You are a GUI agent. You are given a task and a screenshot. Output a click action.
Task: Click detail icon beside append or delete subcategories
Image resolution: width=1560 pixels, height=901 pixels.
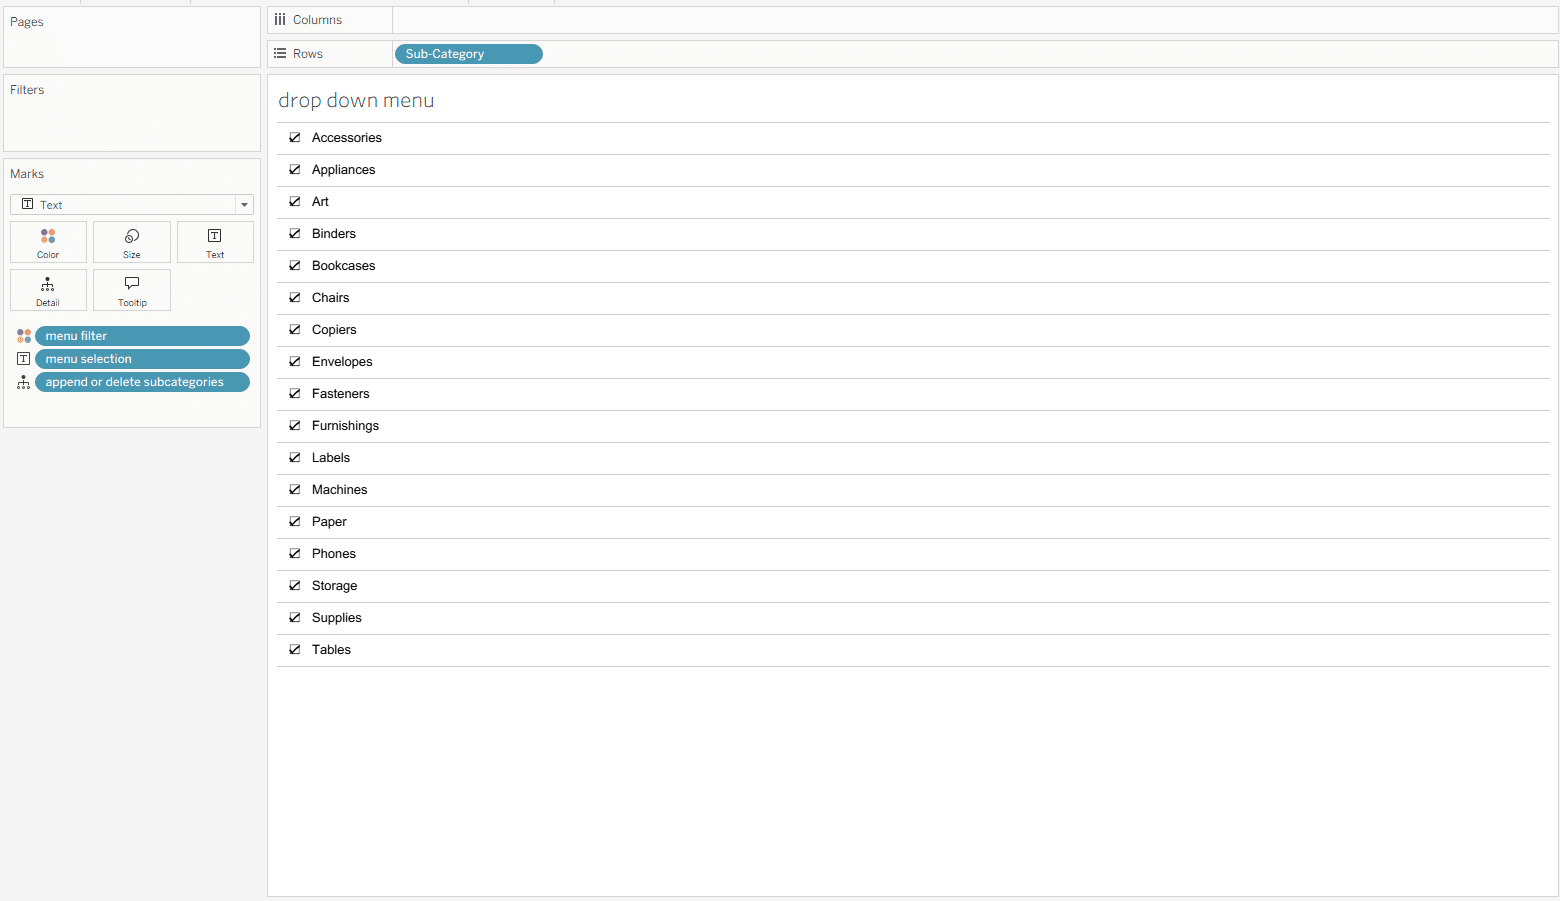click(24, 382)
